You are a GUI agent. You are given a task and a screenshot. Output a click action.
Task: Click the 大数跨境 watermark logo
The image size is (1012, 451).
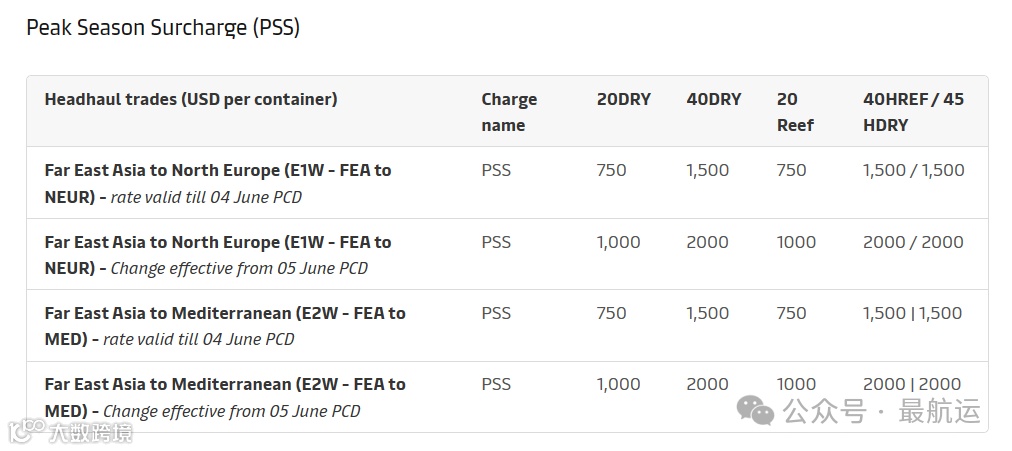70,432
